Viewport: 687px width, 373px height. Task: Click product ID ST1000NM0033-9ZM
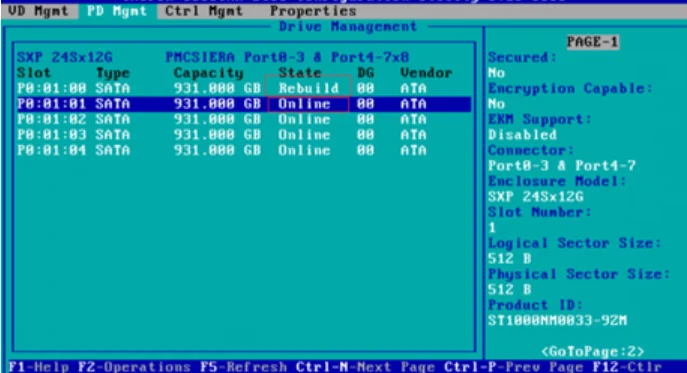pos(557,320)
